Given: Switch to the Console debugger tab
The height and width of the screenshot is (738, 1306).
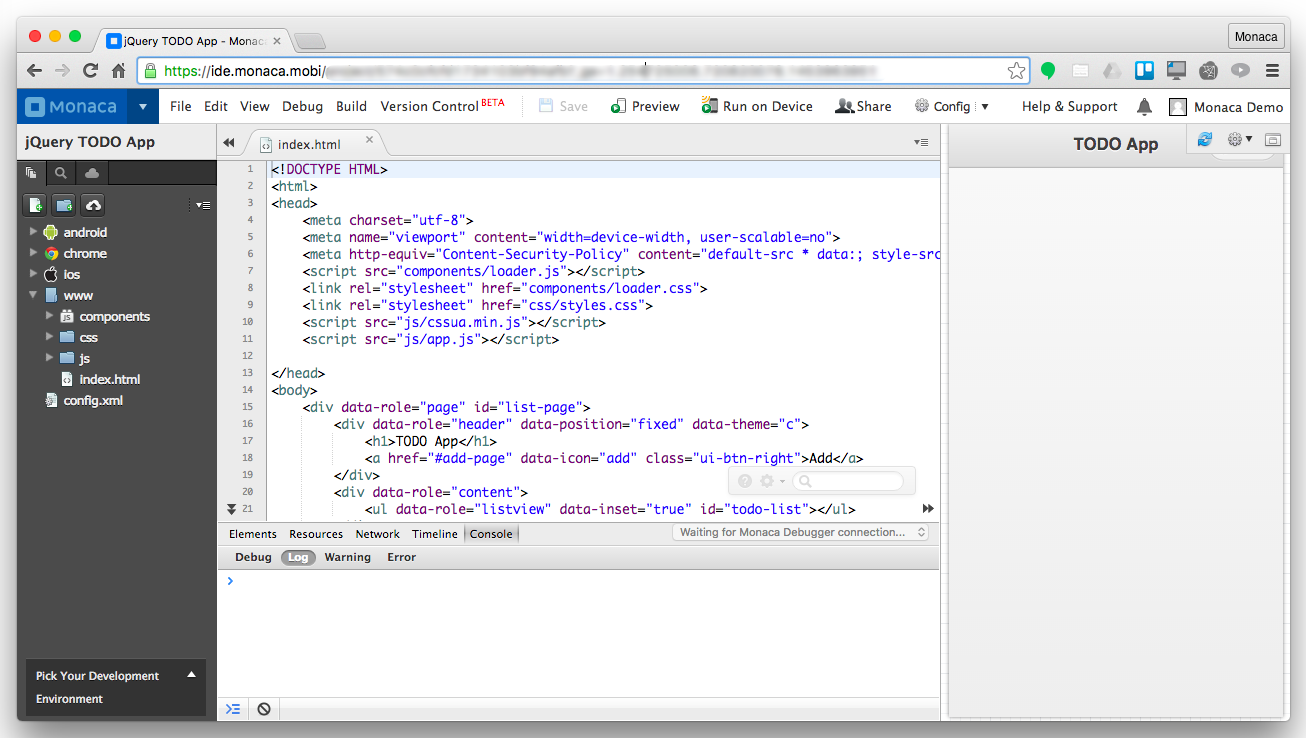Looking at the screenshot, I should point(491,534).
